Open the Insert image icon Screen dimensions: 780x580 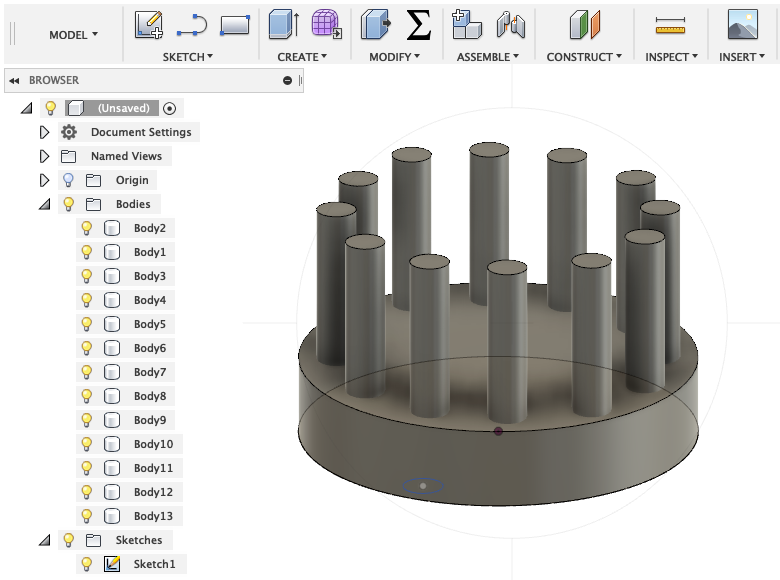(743, 25)
